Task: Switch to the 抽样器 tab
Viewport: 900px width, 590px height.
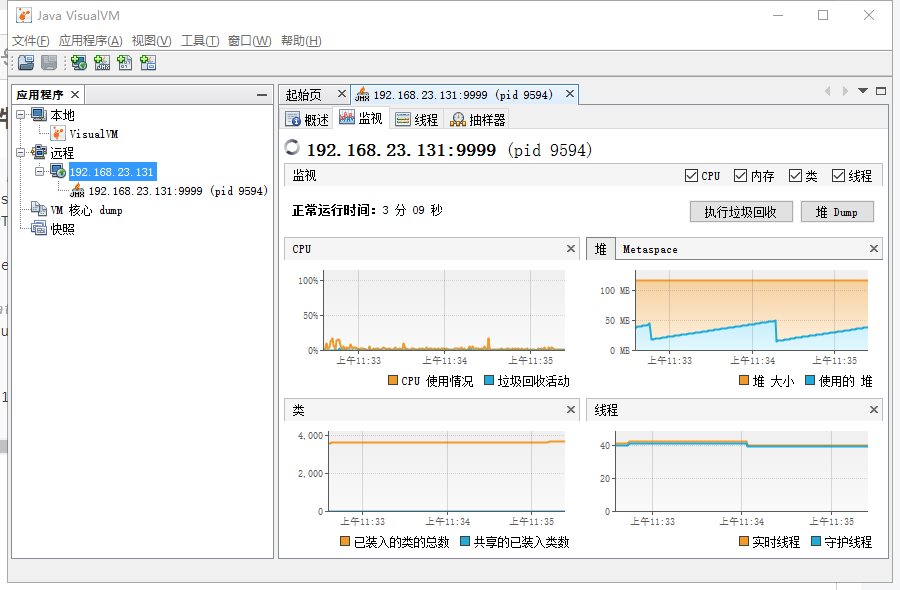Action: pos(478,119)
